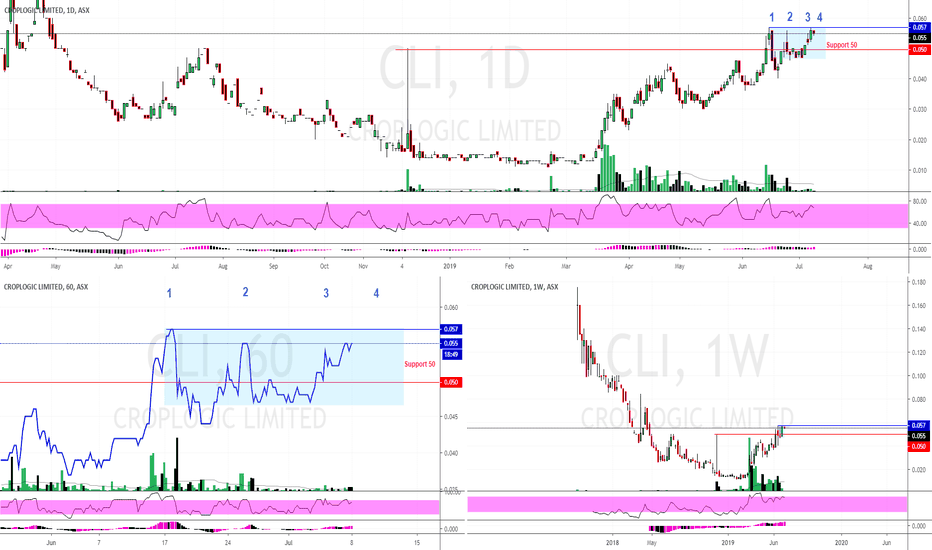
Task: Select the blue 0.055 price label on 60-minute chart
Action: point(451,343)
